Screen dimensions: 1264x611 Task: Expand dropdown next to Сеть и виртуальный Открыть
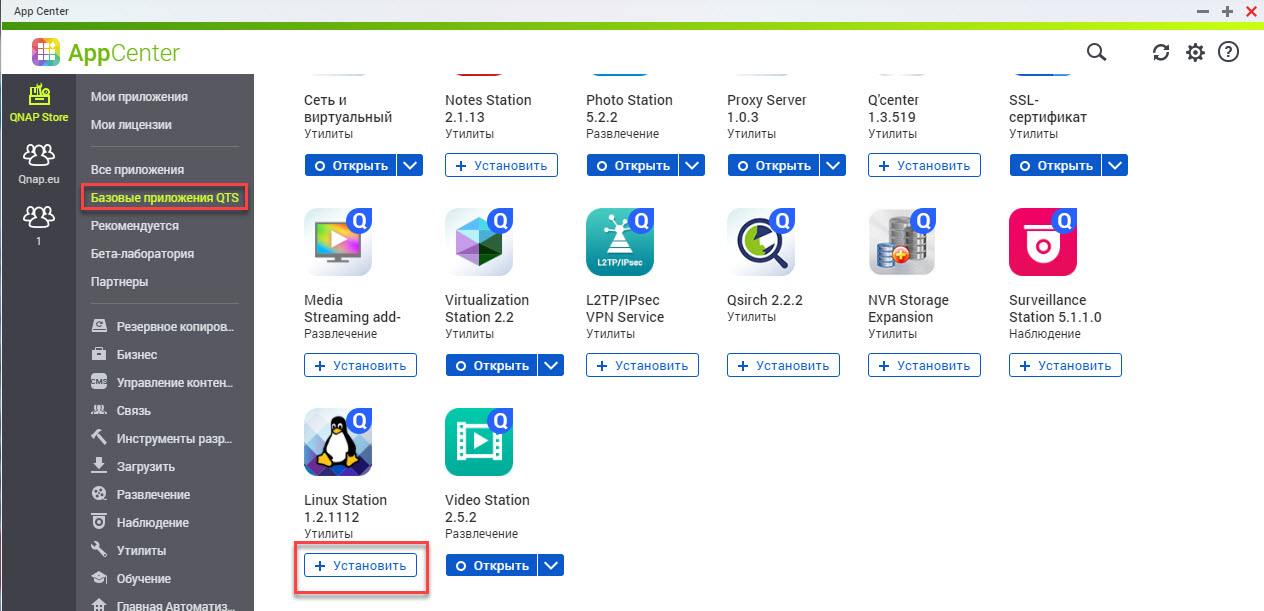410,165
